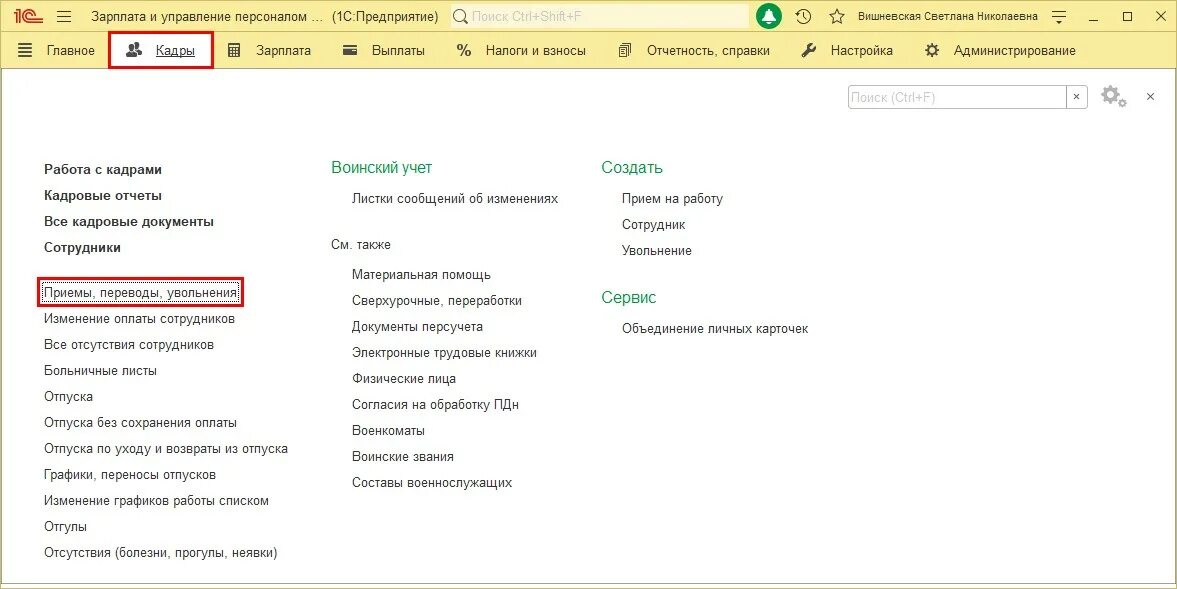Click the Зарплата calculator icon
Screen dimensions: 1177x589
click(234, 50)
